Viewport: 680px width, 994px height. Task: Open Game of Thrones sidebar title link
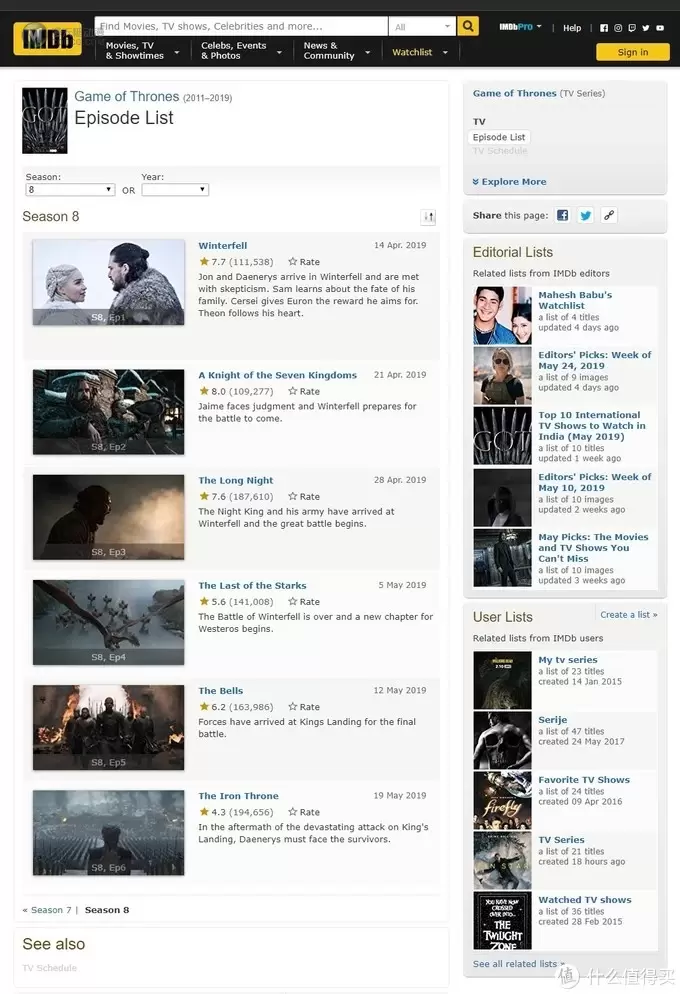pyautogui.click(x=515, y=93)
